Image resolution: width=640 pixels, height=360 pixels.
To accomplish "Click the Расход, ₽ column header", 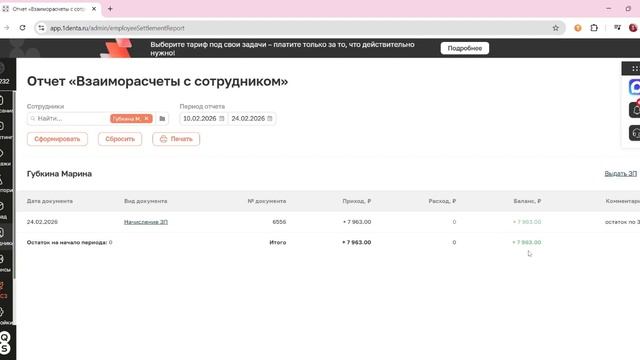I will coord(442,201).
